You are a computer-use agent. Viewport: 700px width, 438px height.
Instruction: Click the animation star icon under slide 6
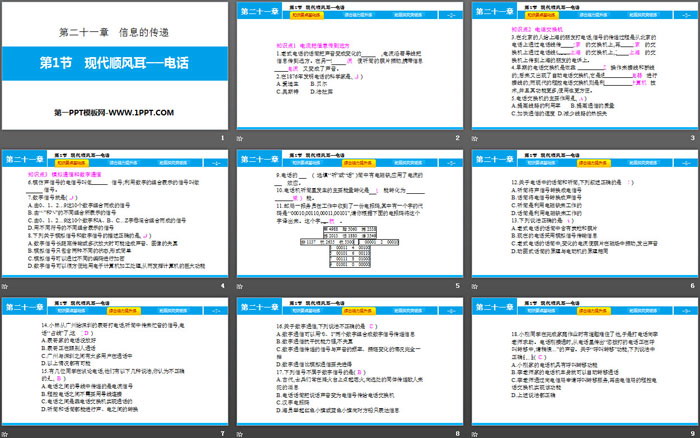475,286
